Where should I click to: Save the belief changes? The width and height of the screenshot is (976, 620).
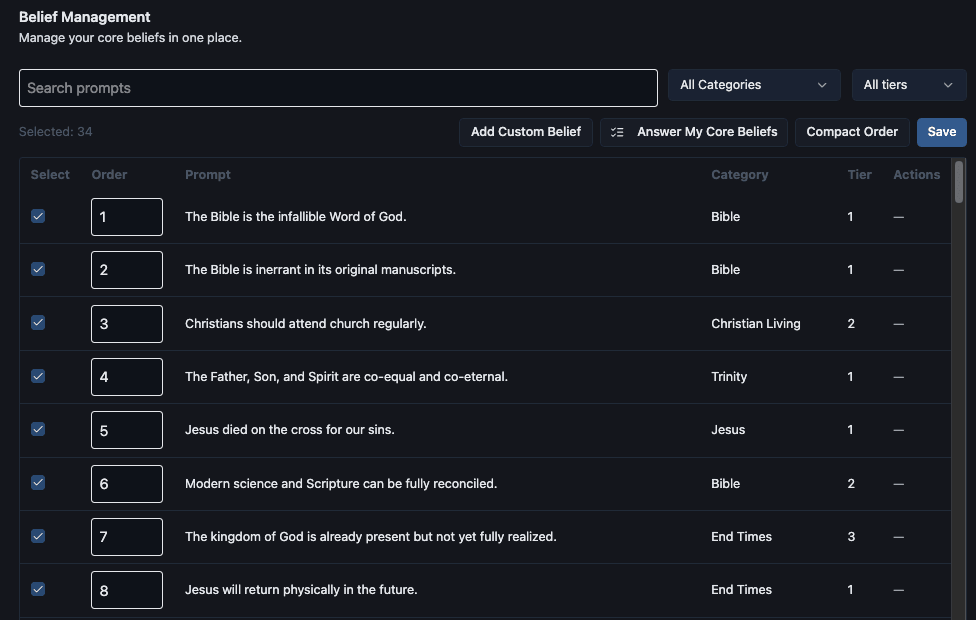pyautogui.click(x=941, y=132)
